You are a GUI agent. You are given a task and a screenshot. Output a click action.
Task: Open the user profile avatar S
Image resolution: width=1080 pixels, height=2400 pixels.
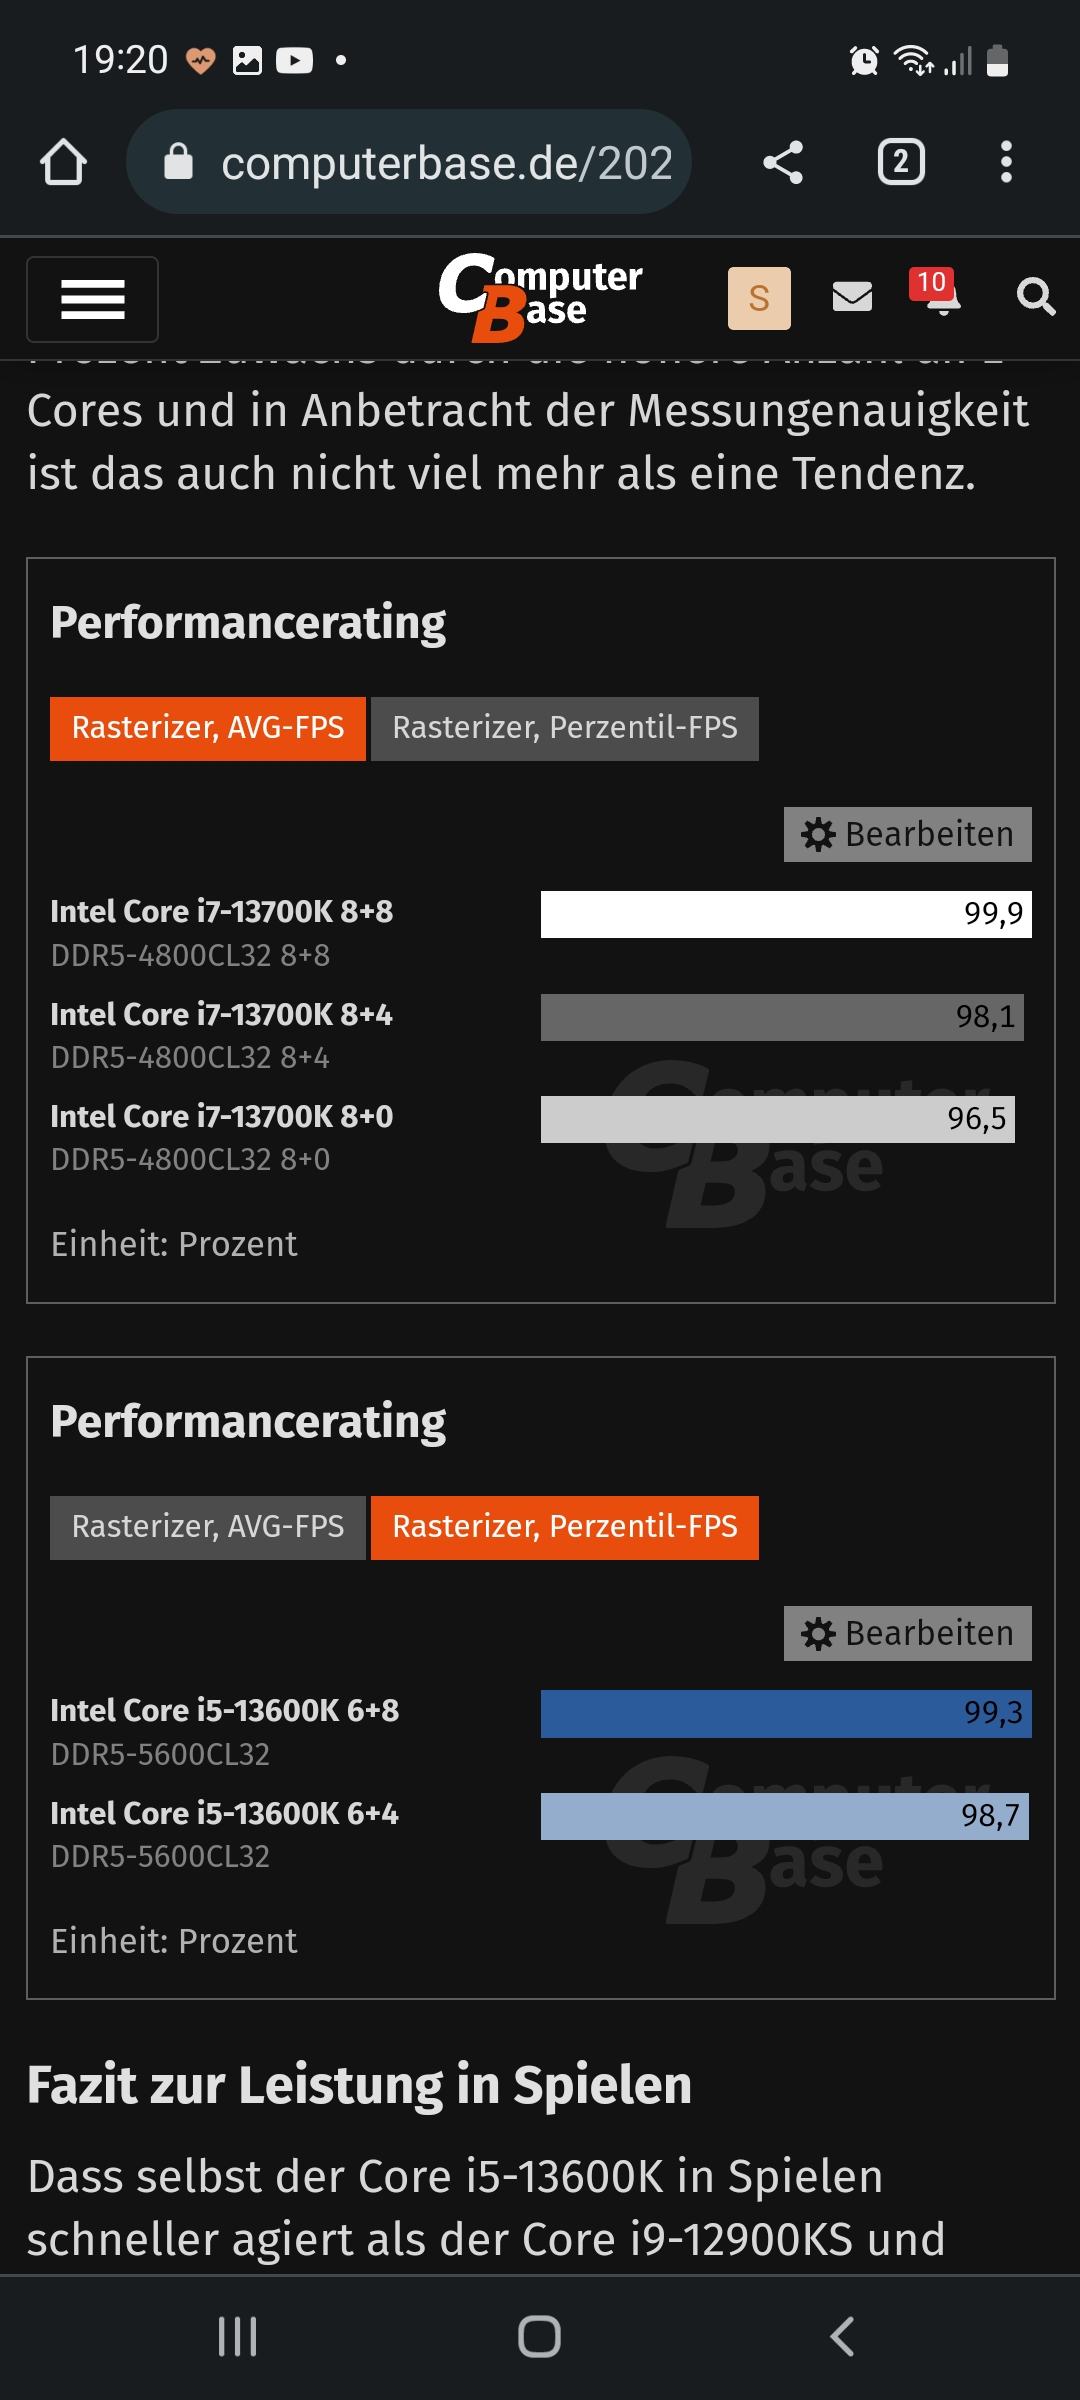[759, 298]
